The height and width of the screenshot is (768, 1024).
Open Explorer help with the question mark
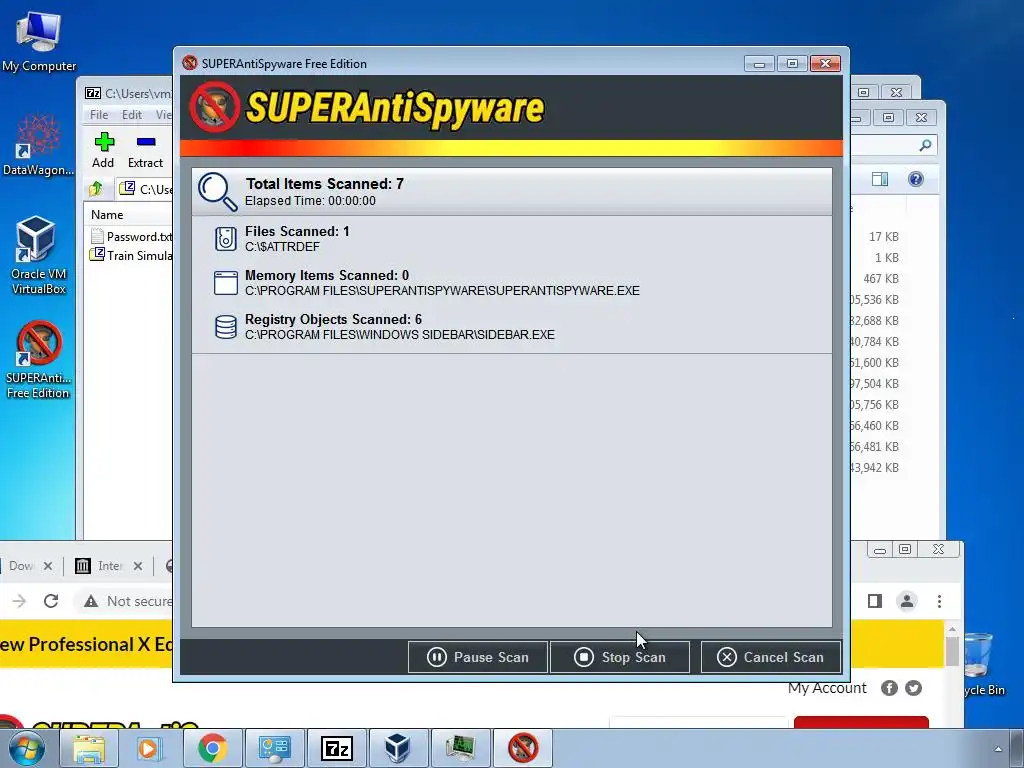(x=916, y=179)
